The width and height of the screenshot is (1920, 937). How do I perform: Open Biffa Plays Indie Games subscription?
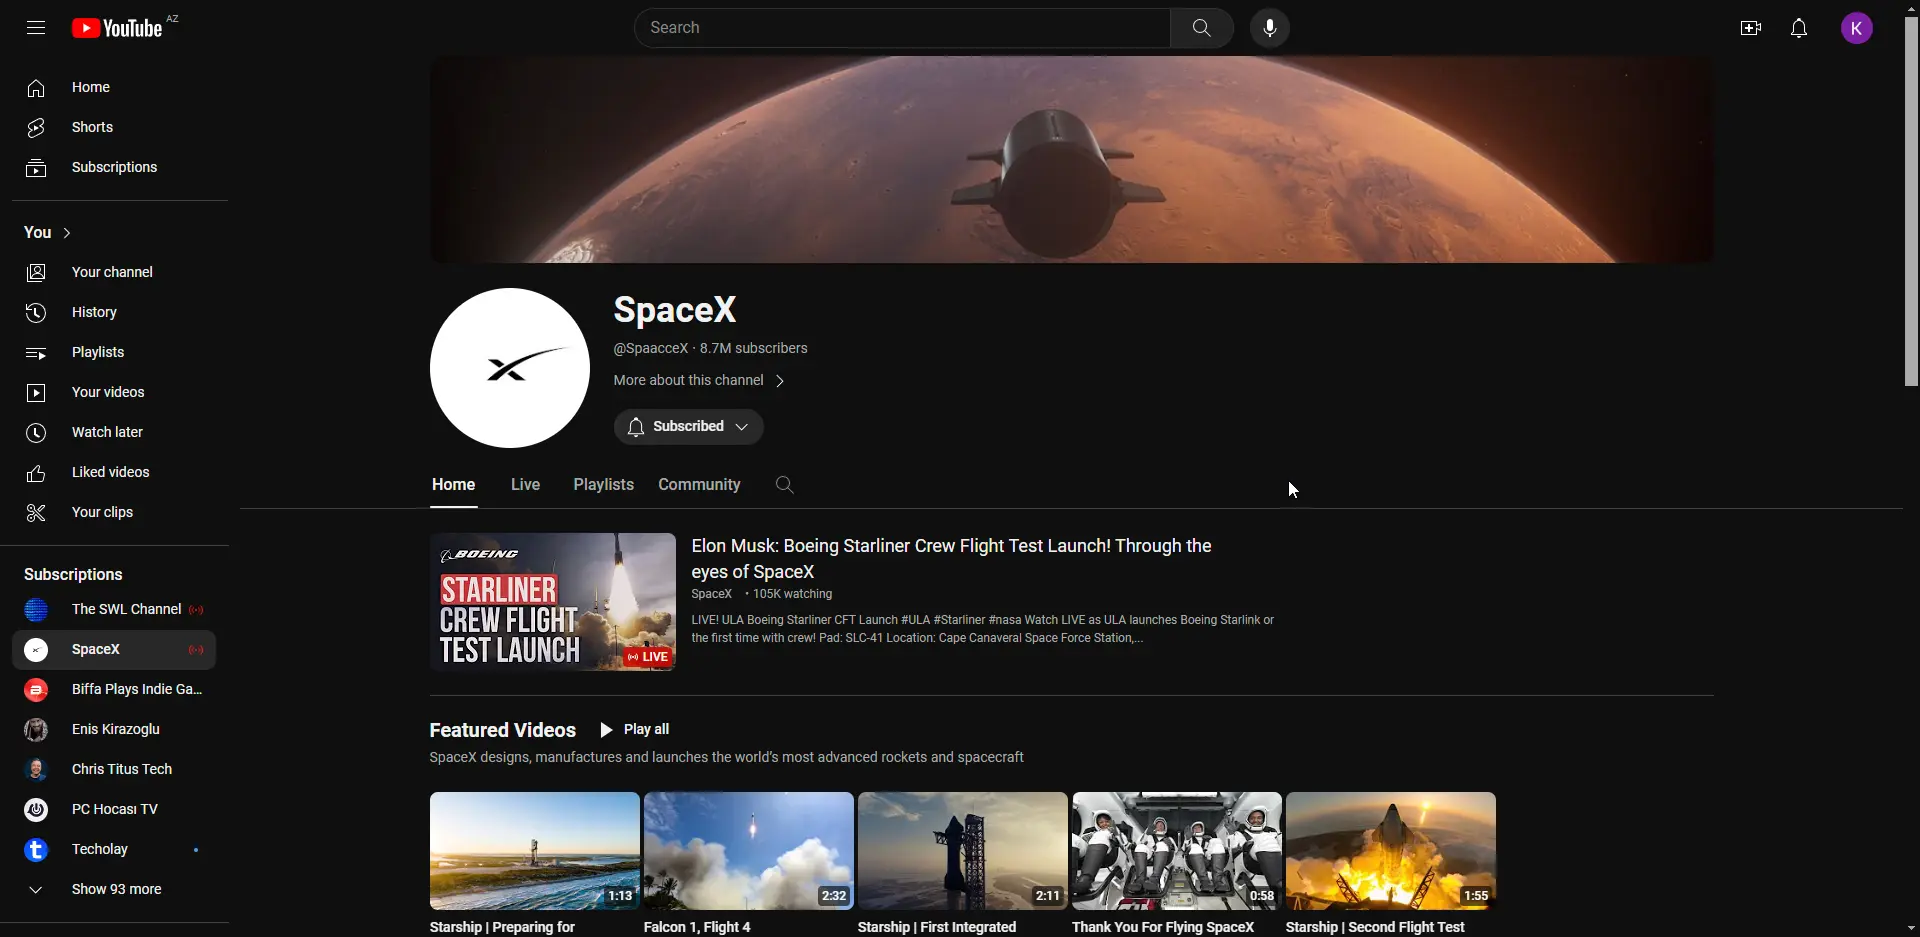(x=114, y=690)
